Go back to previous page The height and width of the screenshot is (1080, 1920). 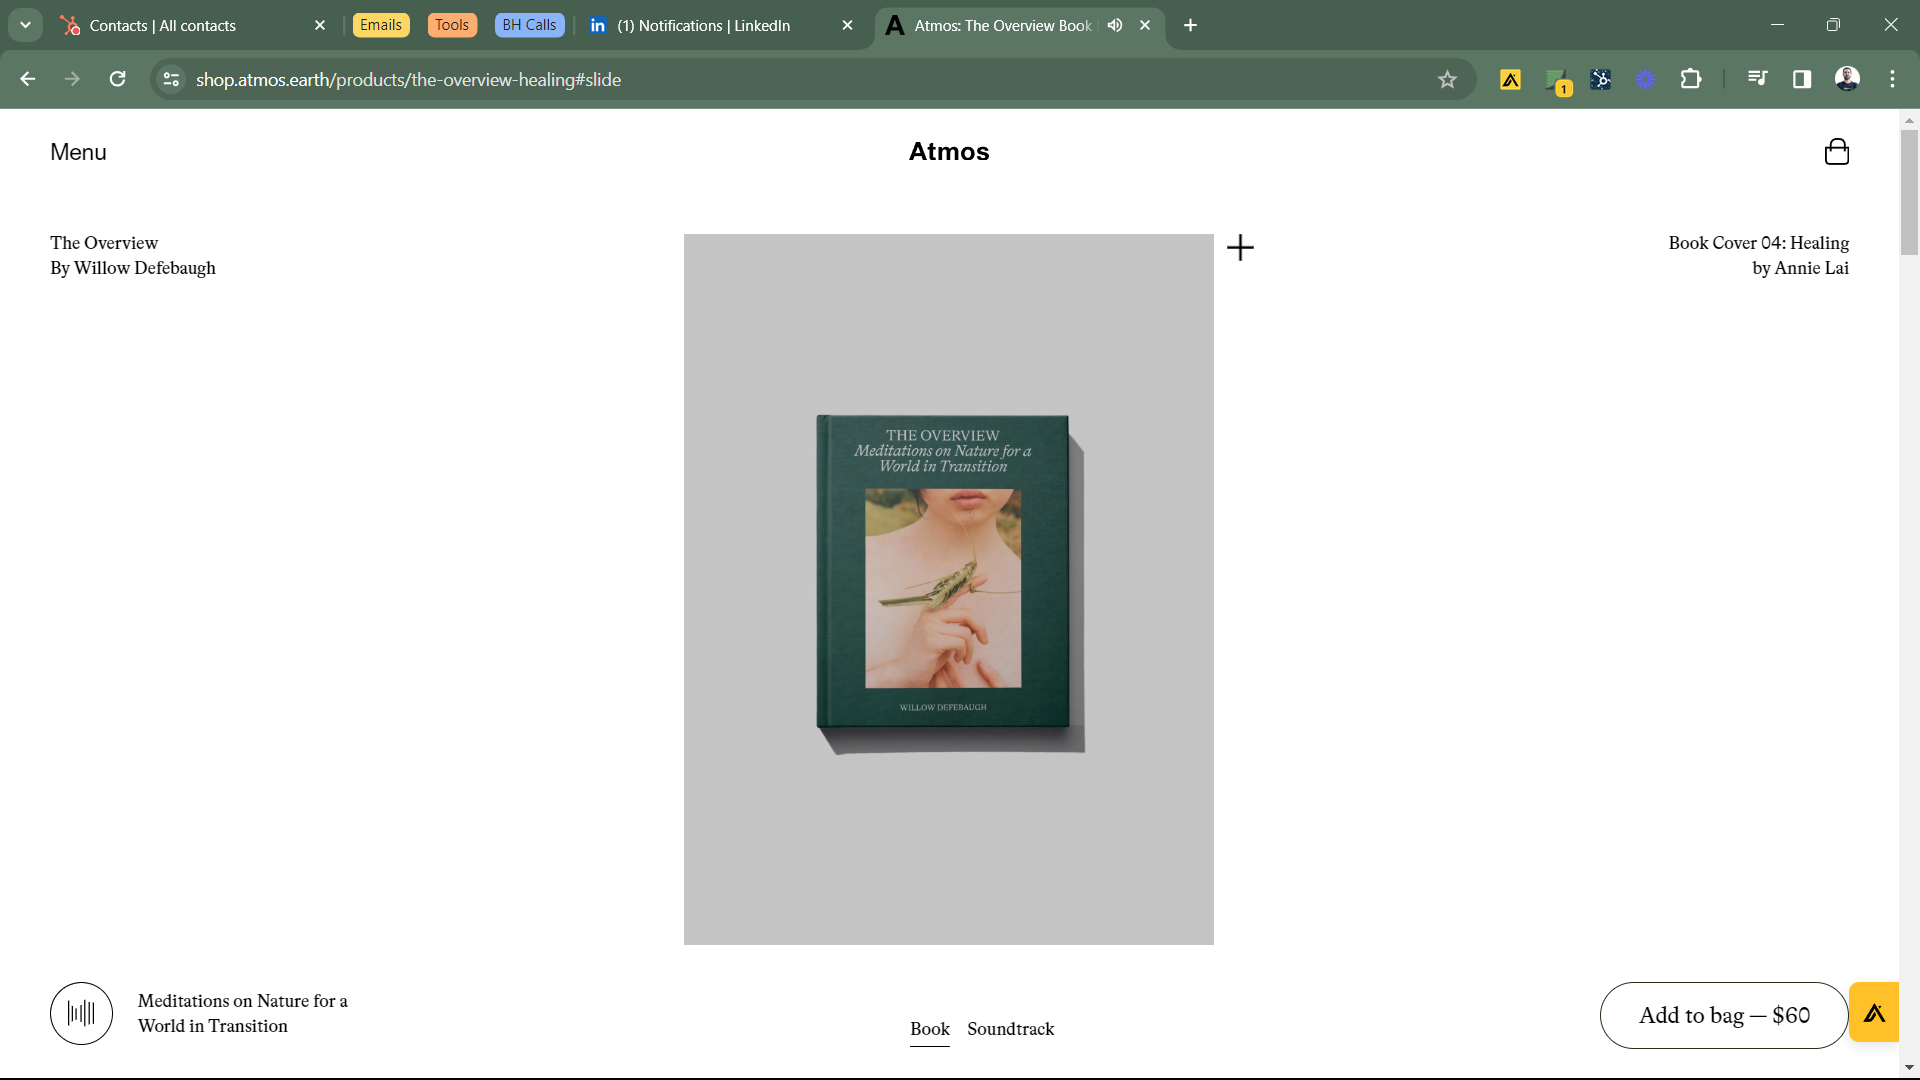pos(28,79)
